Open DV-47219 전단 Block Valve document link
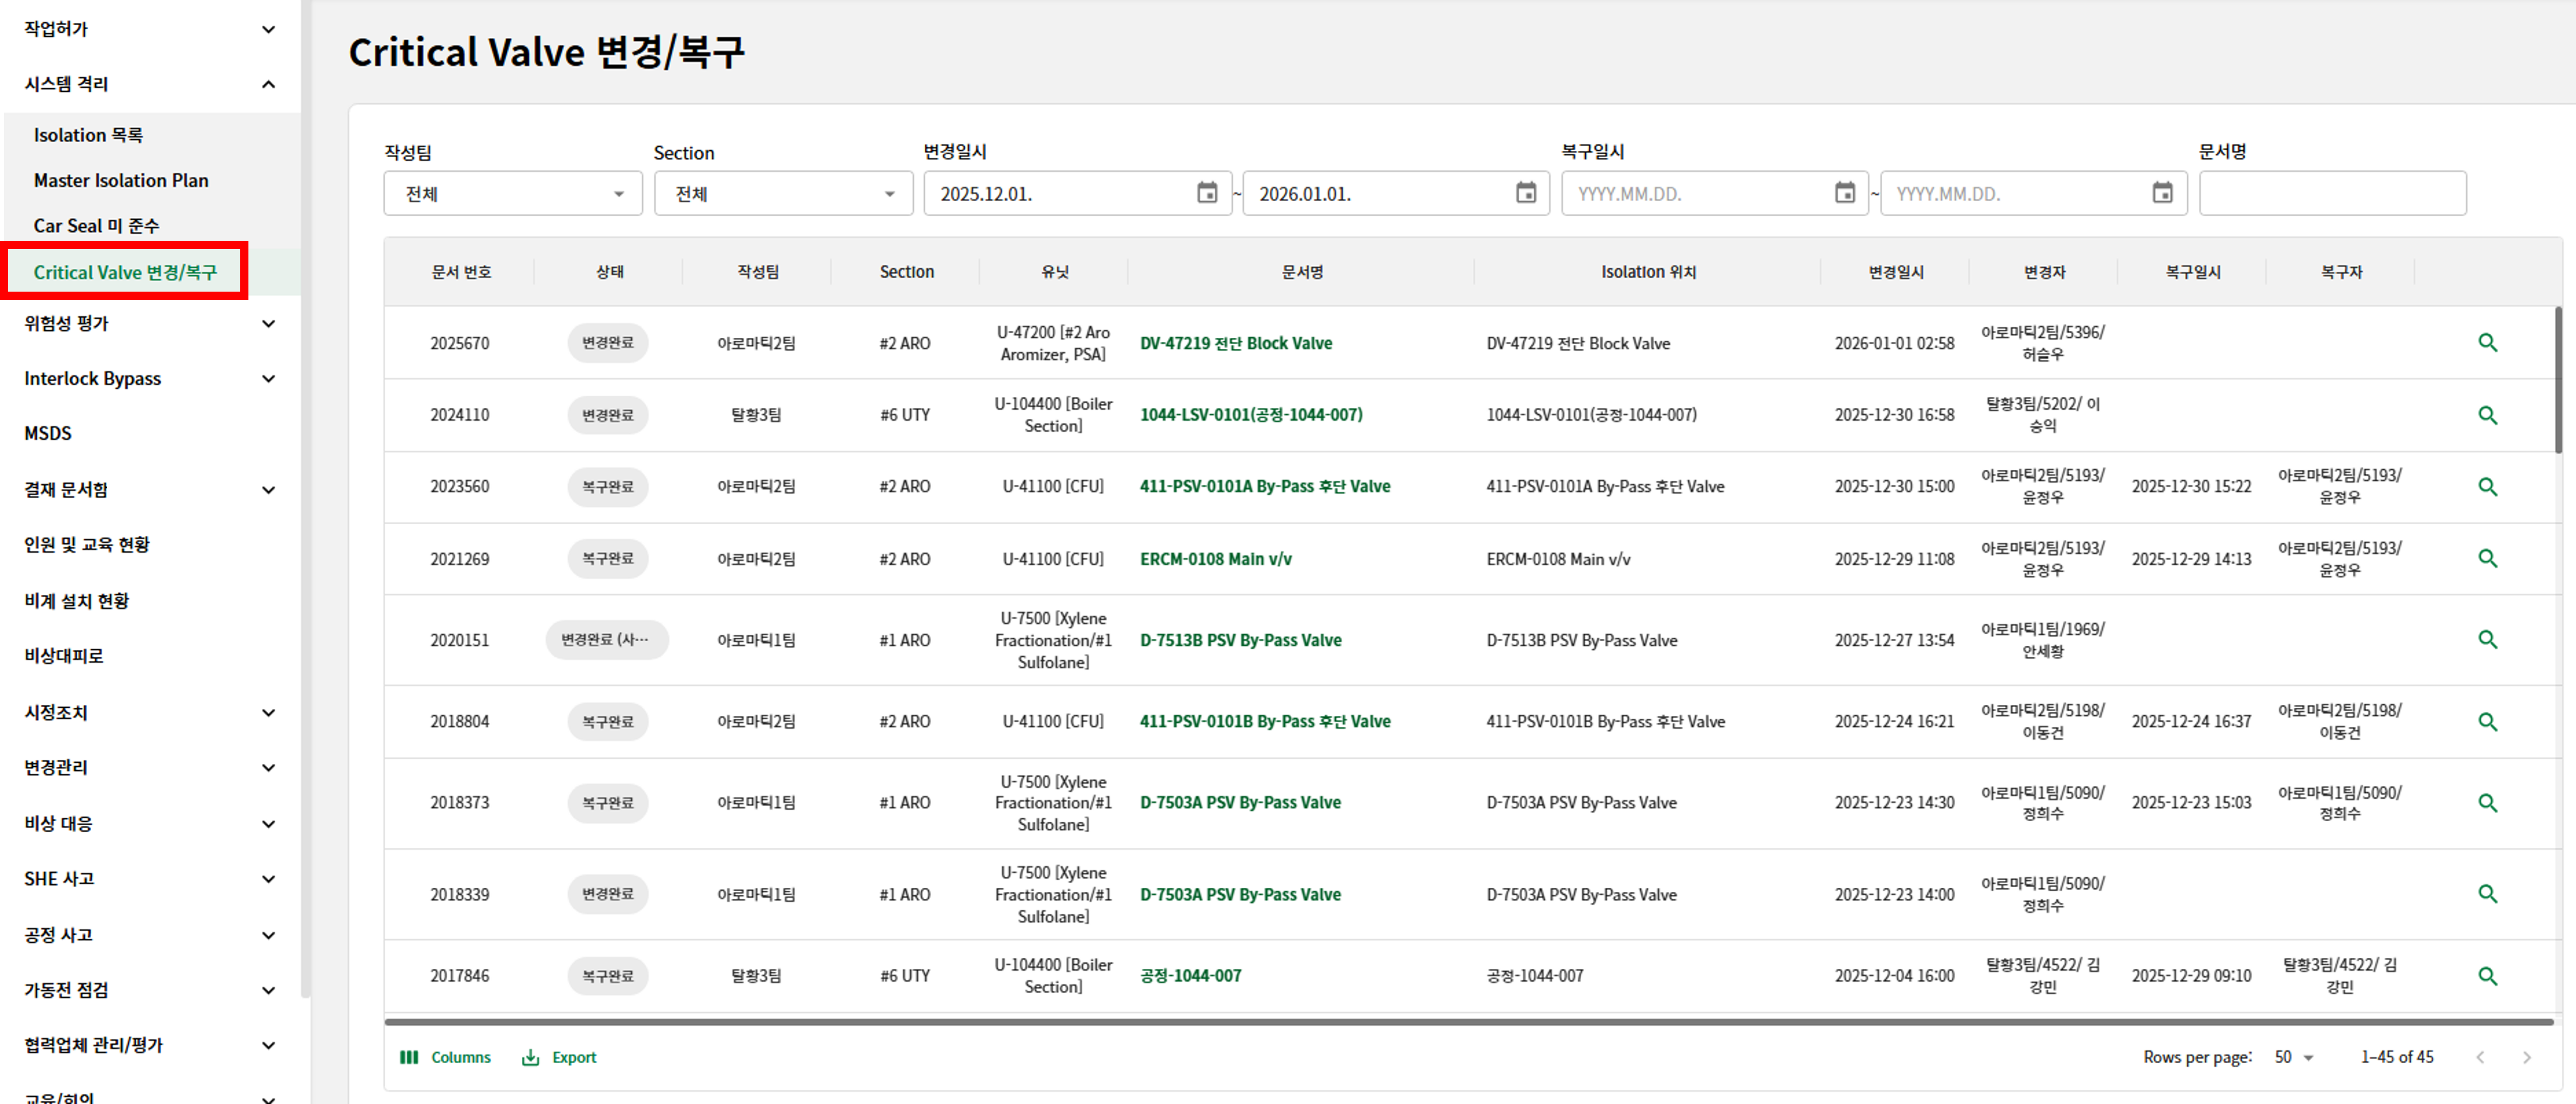This screenshot has height=1104, width=2576. [1235, 343]
